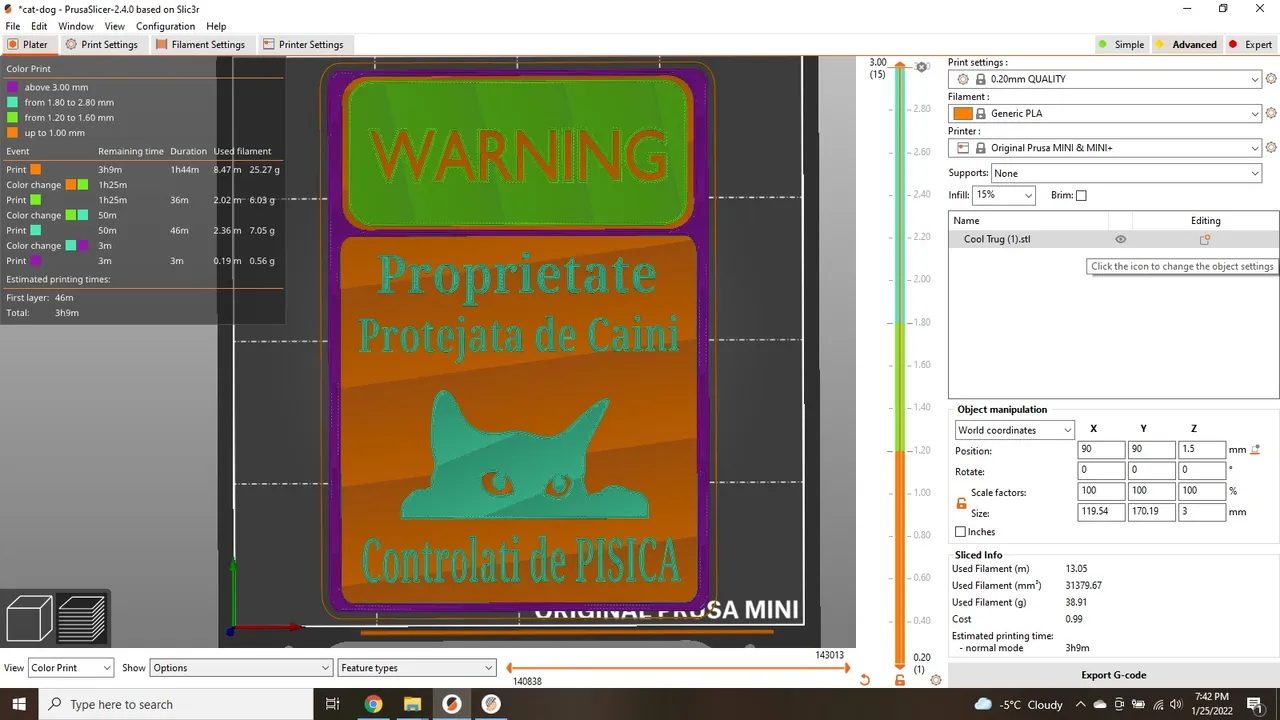Image resolution: width=1280 pixels, height=720 pixels.
Task: Click the Export G-code button
Action: click(1113, 674)
